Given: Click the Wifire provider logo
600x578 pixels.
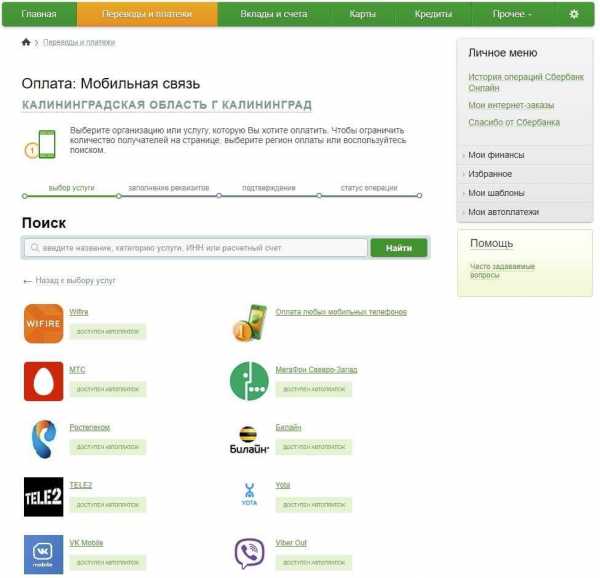Looking at the screenshot, I should [43, 323].
